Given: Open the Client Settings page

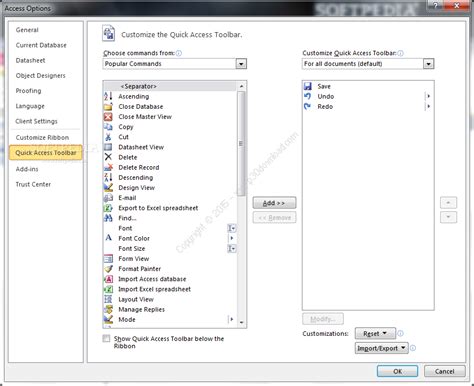Looking at the screenshot, I should (36, 121).
